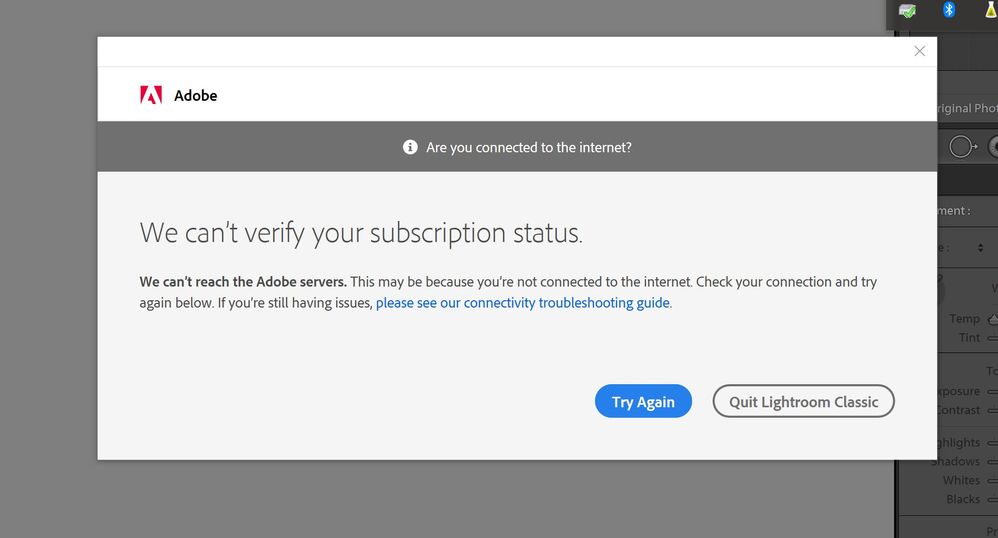Click the Temp slider in Lightroom panel
The height and width of the screenshot is (538, 998).
992,319
